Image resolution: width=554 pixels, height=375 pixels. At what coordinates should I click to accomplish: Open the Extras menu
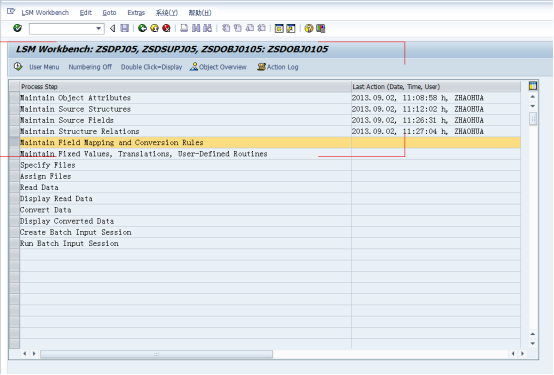tap(136, 13)
